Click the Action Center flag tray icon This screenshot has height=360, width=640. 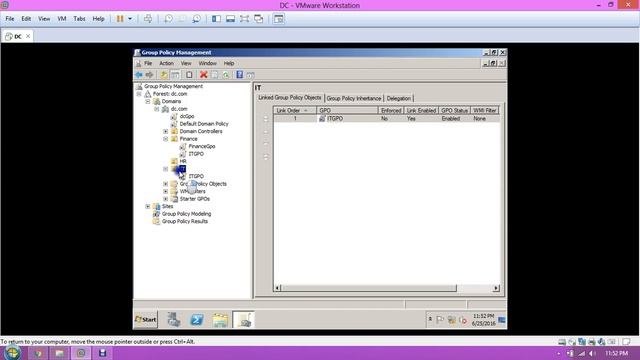coord(440,320)
